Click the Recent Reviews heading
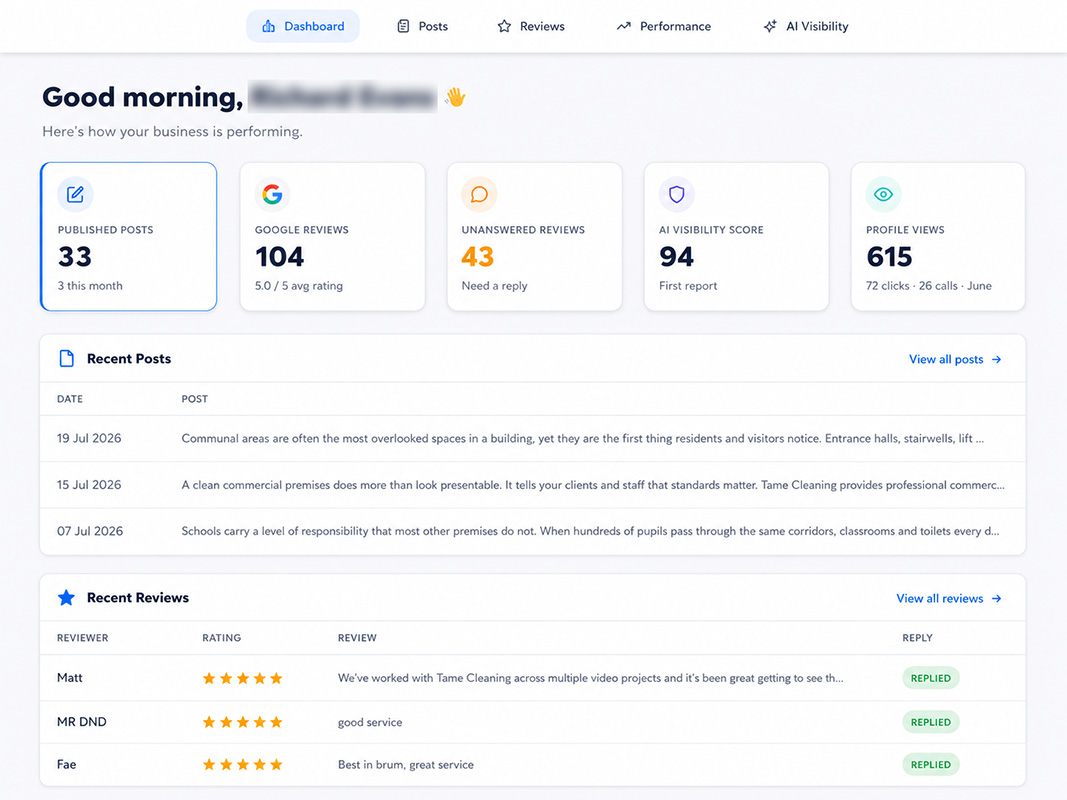This screenshot has height=800, width=1067. click(x=137, y=597)
